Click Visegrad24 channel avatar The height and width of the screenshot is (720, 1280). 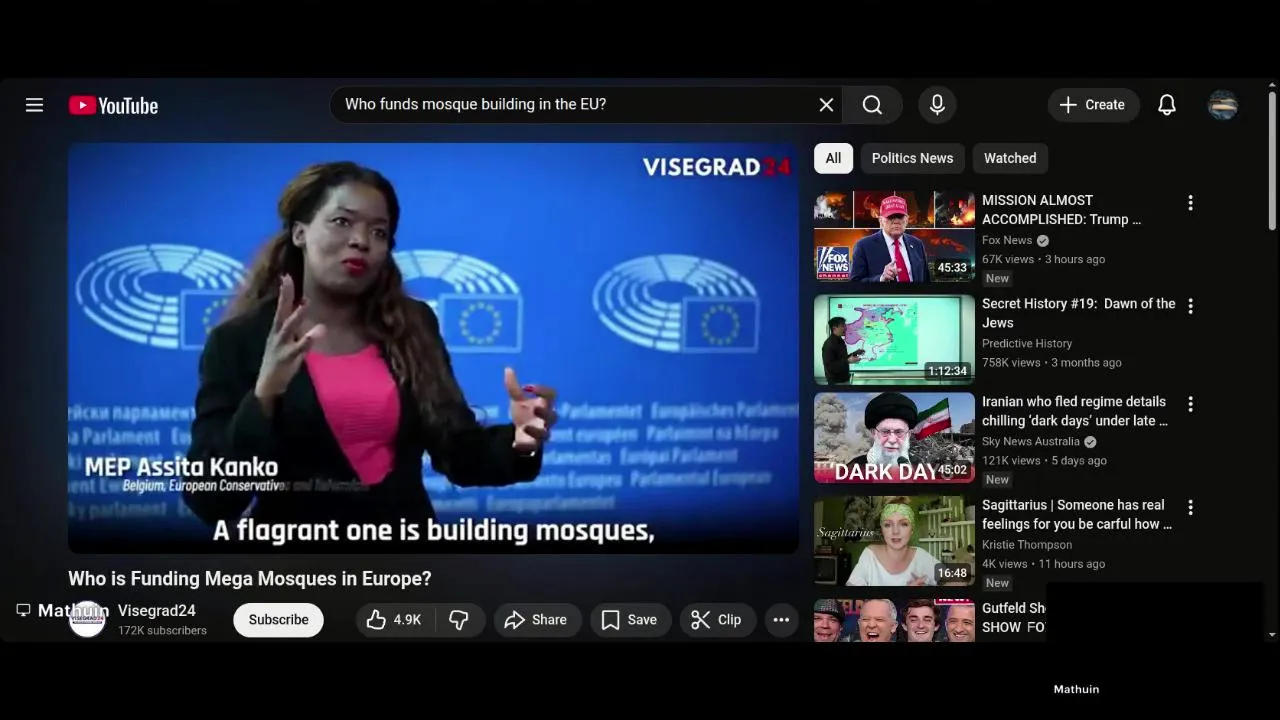pos(87,619)
